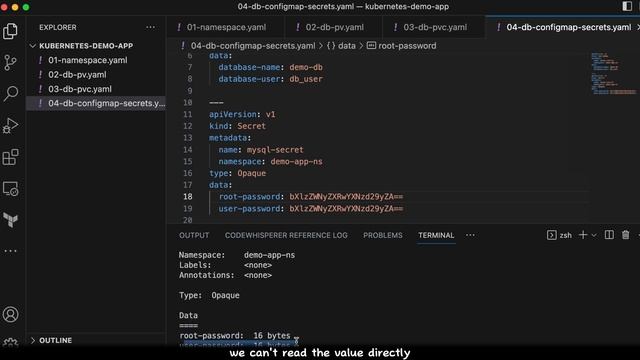
Task: Click line number 18 in the gutter
Action: pos(188,197)
